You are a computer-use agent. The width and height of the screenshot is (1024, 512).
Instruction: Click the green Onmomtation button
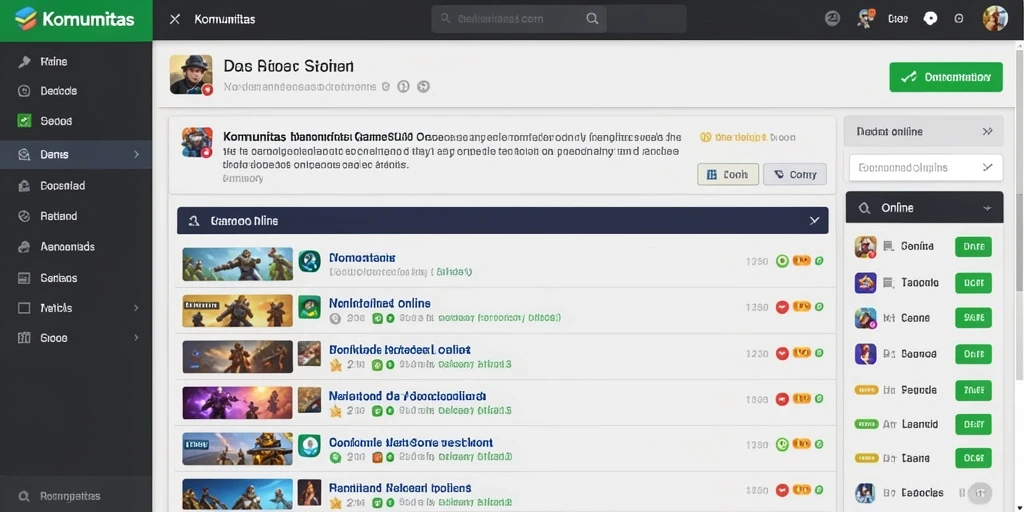point(946,77)
